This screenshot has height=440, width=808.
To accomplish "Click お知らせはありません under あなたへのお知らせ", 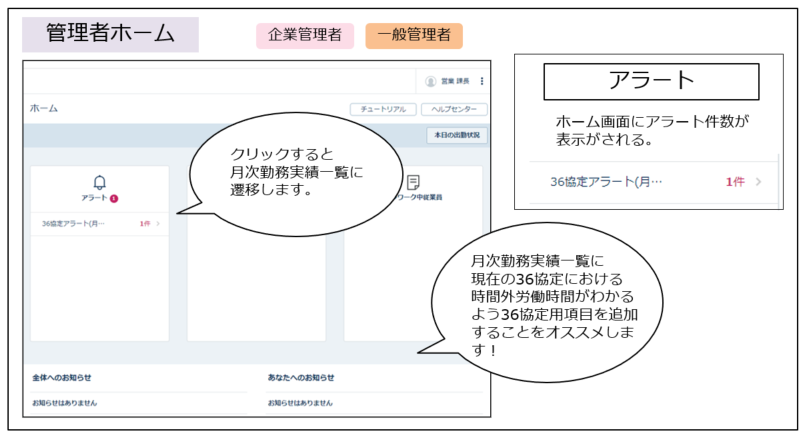I will (300, 403).
